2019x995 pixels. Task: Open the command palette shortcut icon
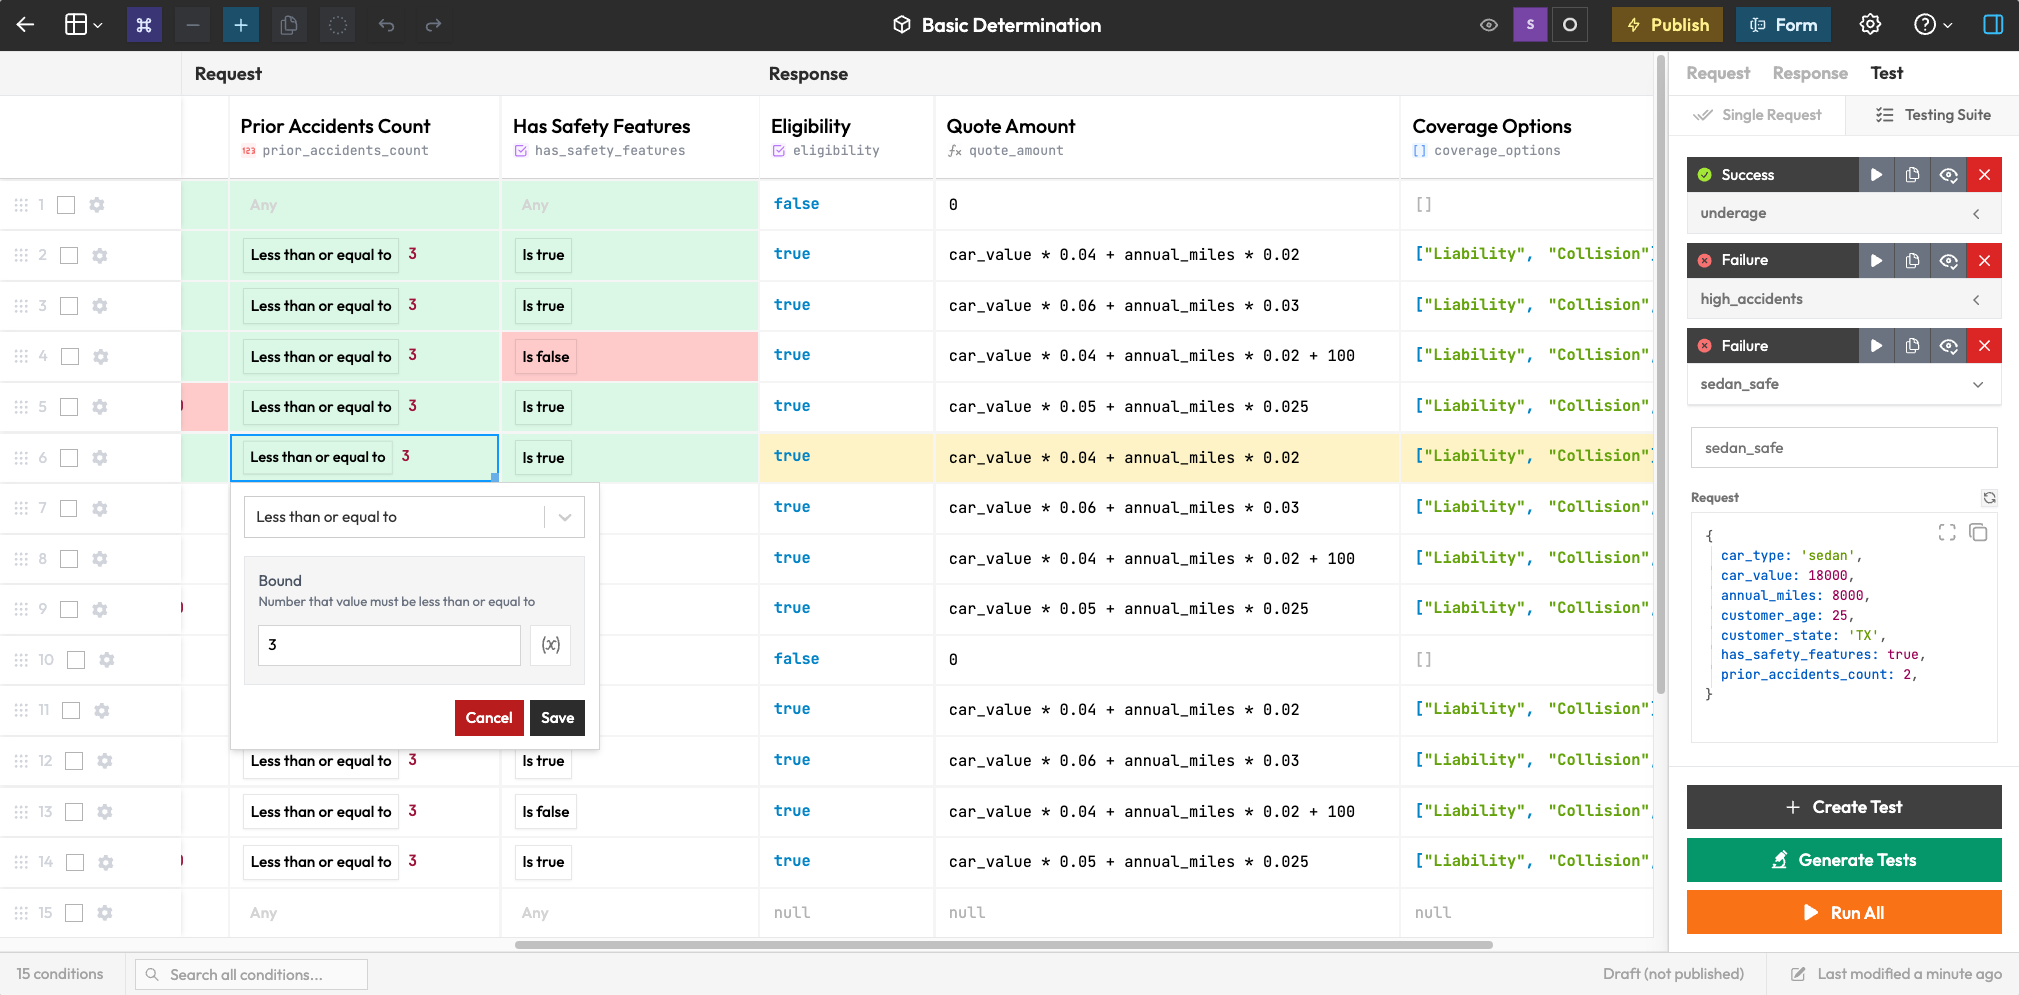coord(144,25)
